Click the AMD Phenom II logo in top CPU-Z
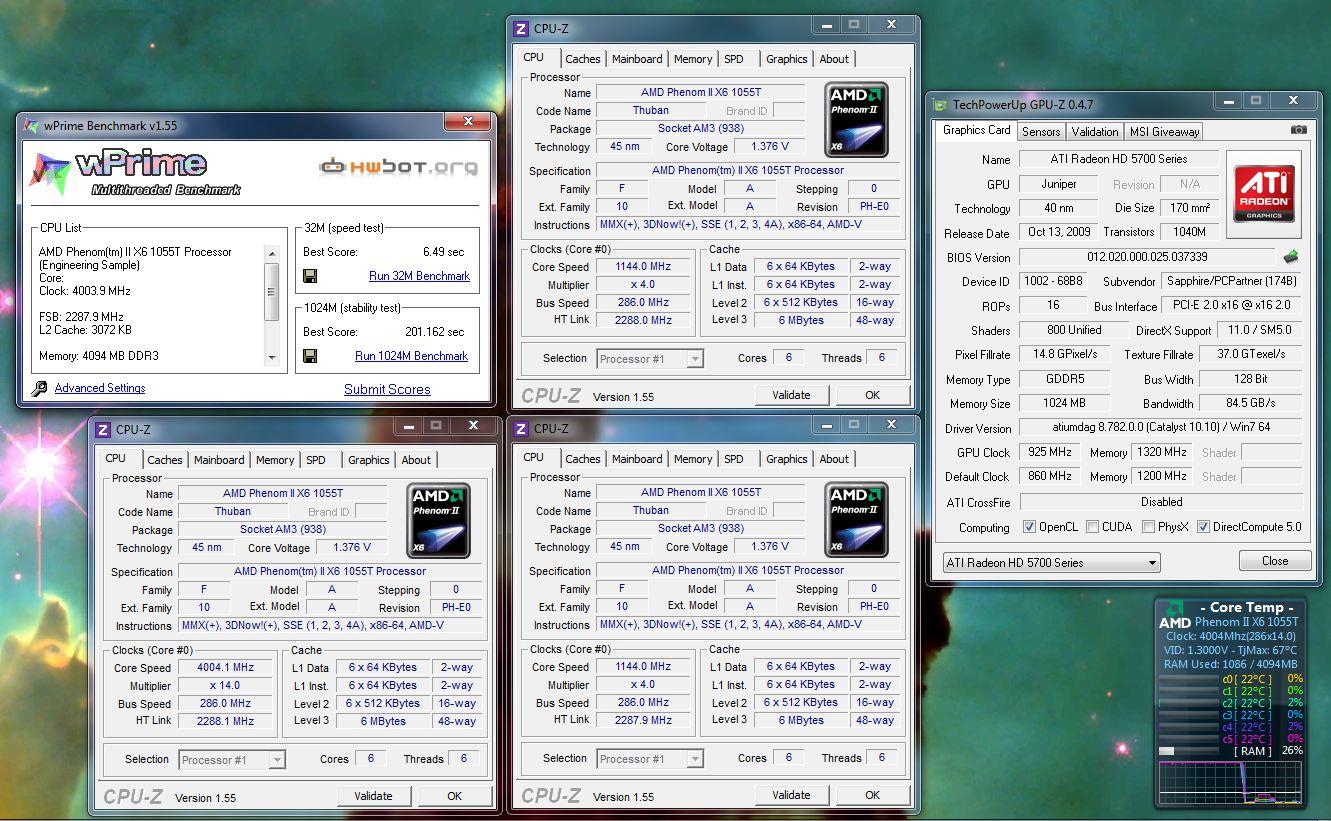Image resolution: width=1331 pixels, height=821 pixels. (x=857, y=119)
